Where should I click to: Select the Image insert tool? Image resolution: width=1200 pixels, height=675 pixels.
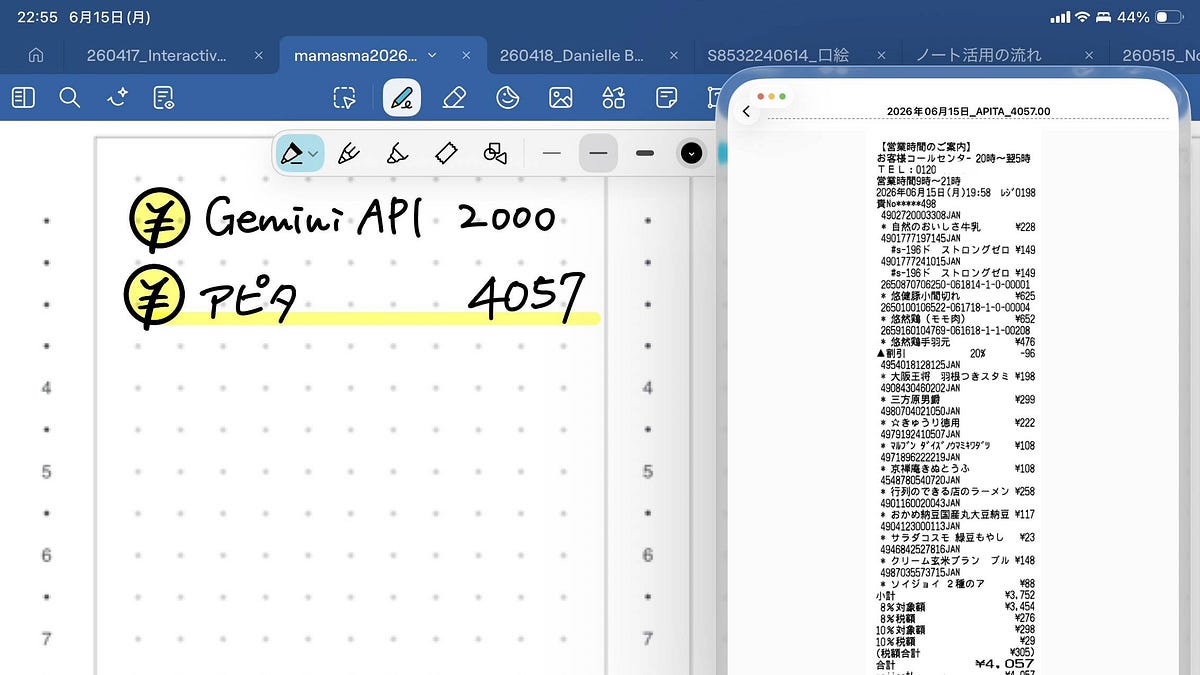point(560,97)
